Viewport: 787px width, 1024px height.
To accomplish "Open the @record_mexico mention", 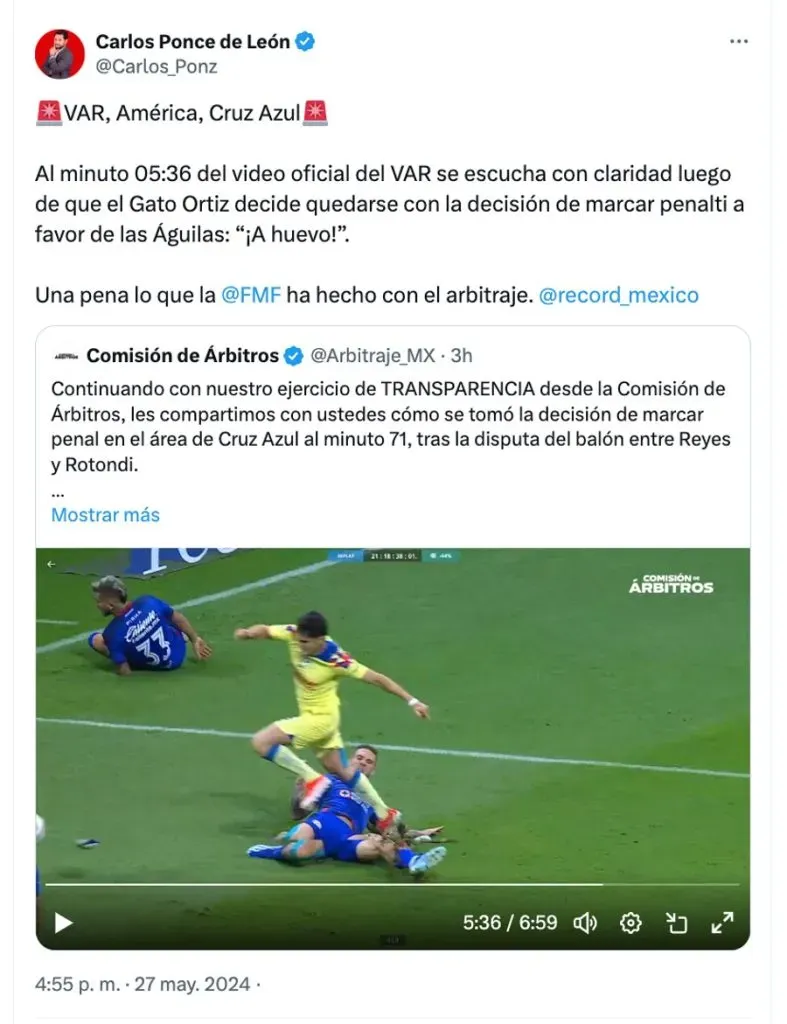I will [x=618, y=295].
